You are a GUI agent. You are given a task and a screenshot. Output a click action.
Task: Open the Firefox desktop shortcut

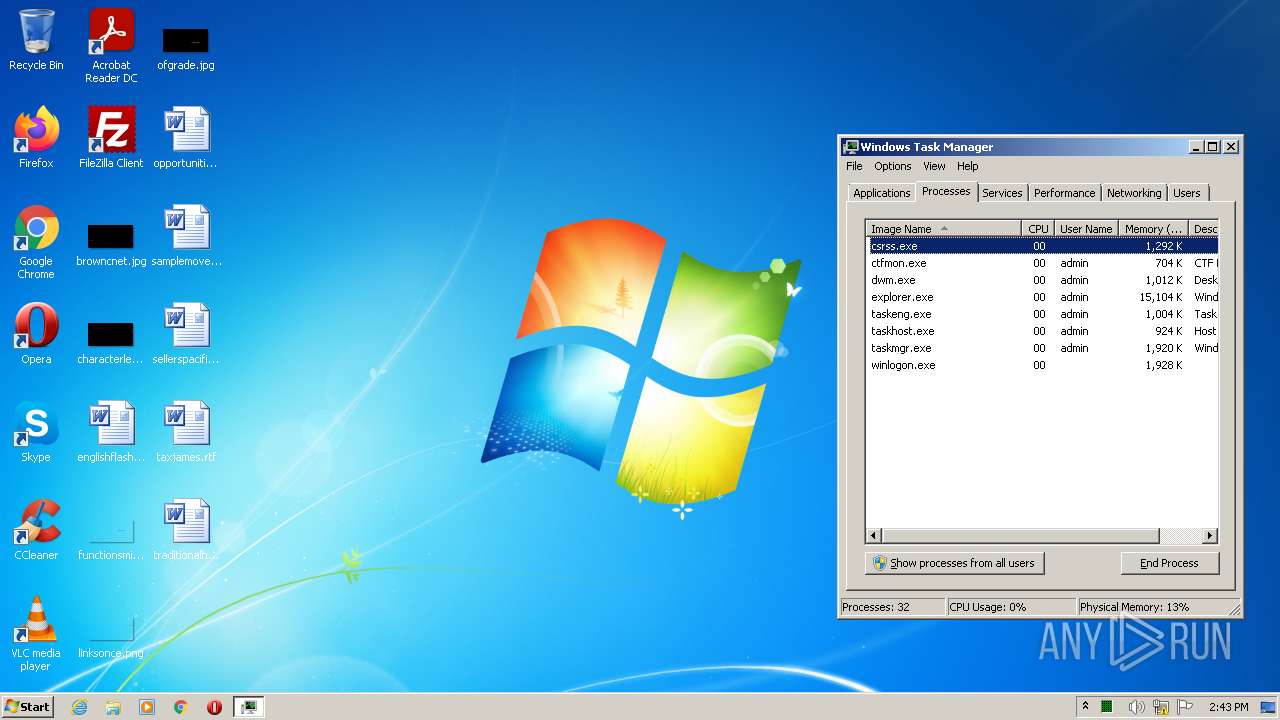[36, 138]
